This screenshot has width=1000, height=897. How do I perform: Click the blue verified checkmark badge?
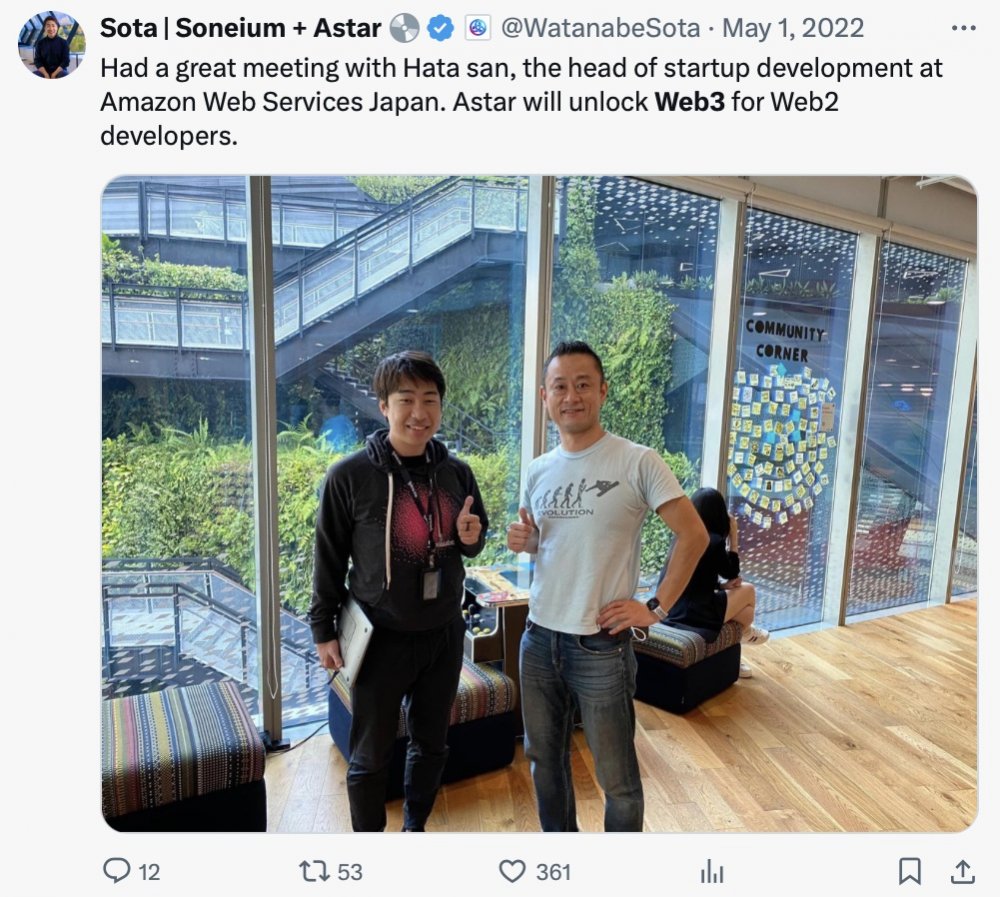pyautogui.click(x=440, y=28)
